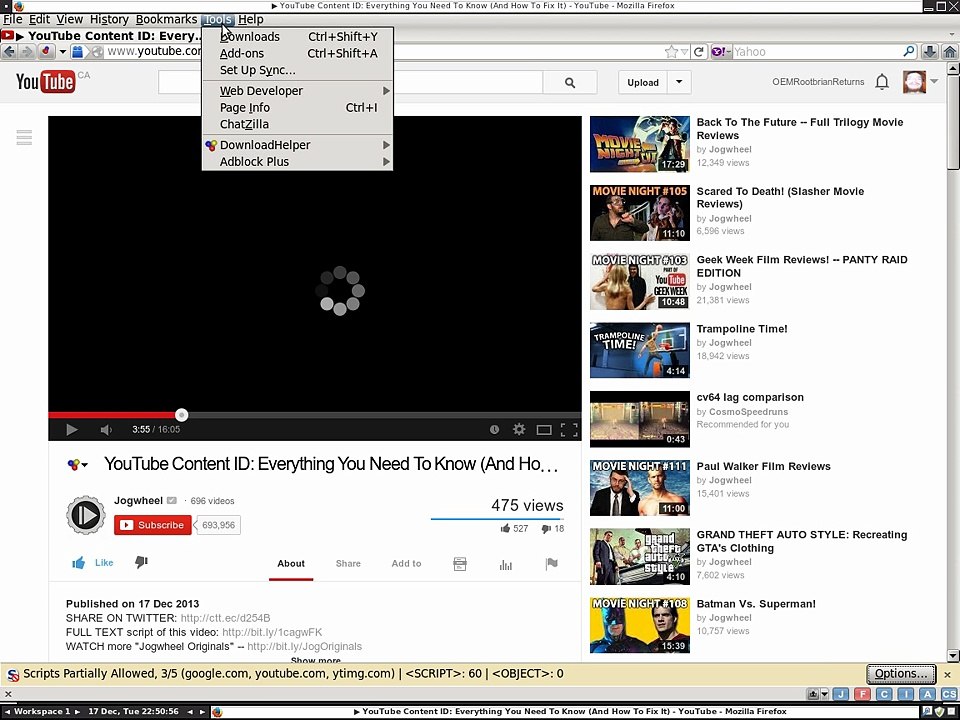The width and height of the screenshot is (960, 720).
Task: Expand the Adblock Plus submenu
Action: 298,162
